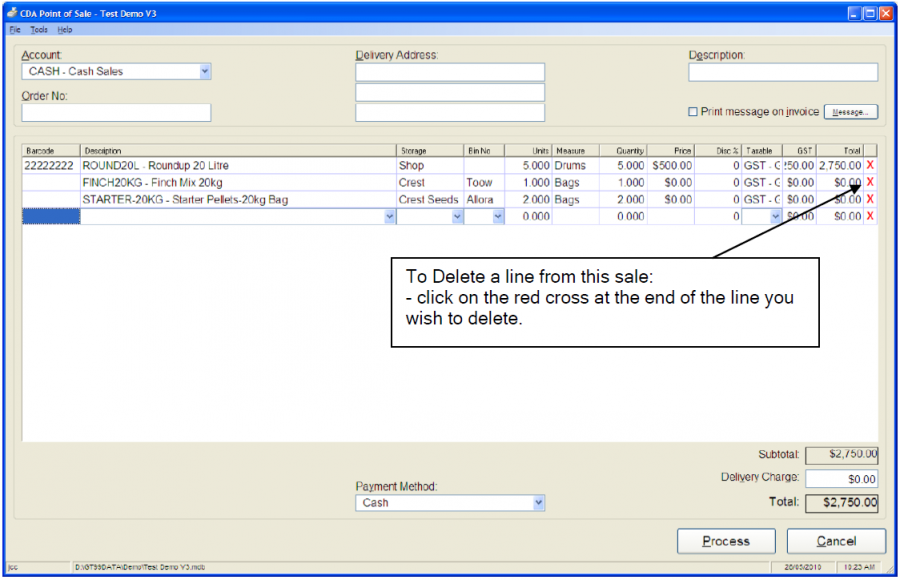
Task: Open the Tools menu
Action: pyautogui.click(x=38, y=29)
